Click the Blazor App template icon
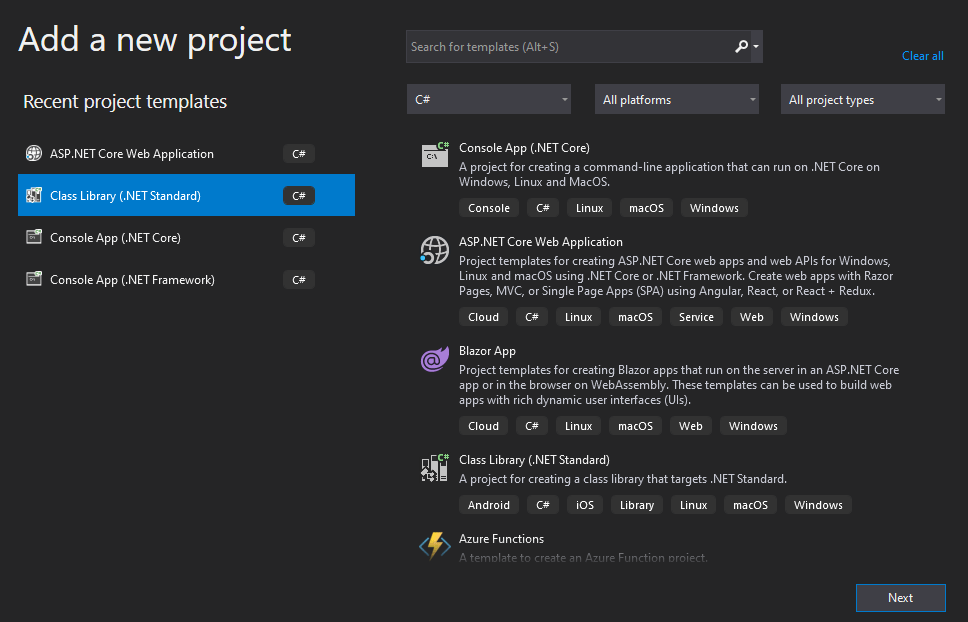The image size is (968, 622). click(434, 359)
